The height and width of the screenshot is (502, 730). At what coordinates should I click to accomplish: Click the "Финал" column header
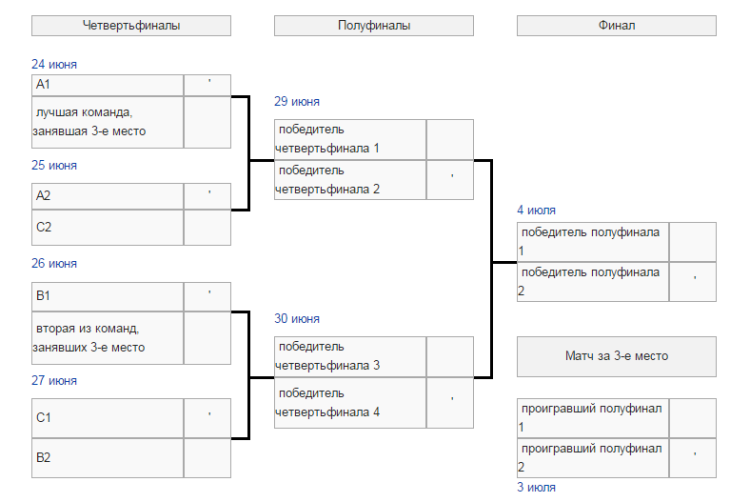point(616,26)
